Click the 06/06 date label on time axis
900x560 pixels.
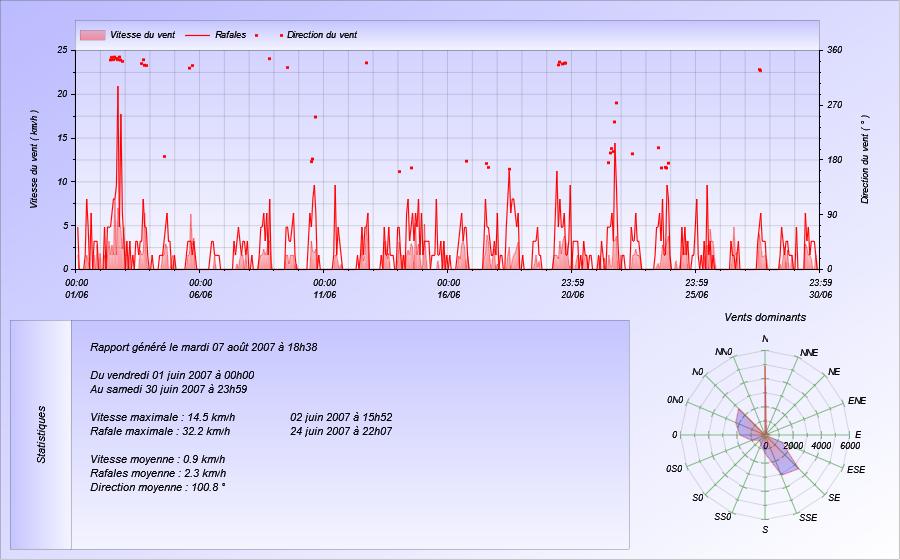tap(200, 294)
